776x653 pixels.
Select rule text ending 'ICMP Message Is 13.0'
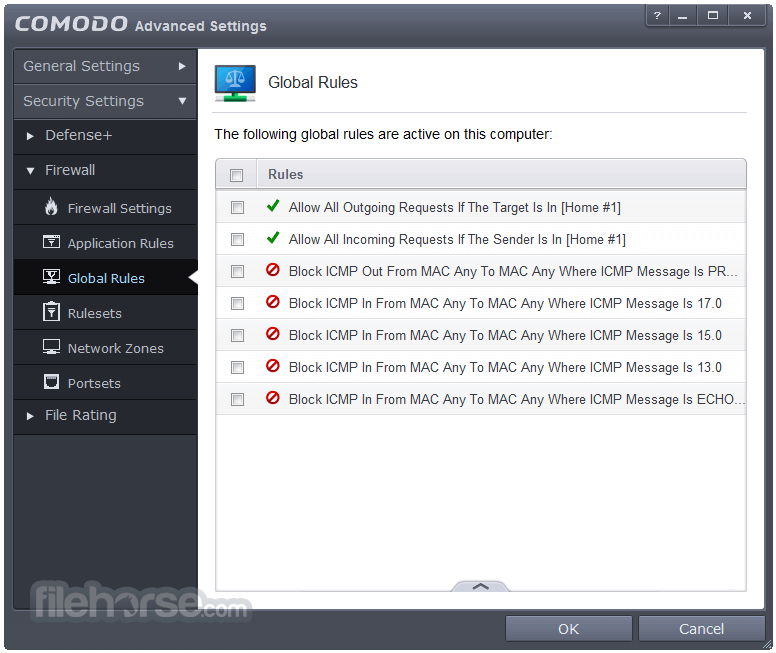tap(505, 367)
